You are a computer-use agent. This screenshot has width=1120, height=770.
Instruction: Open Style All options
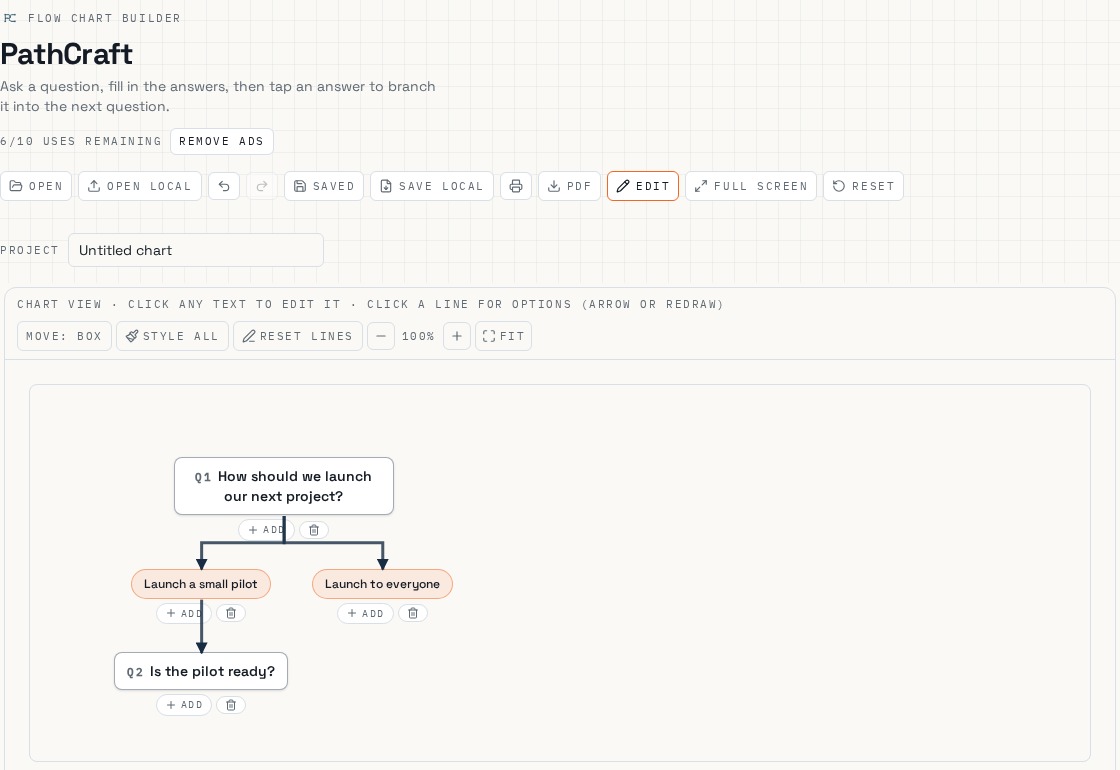172,336
